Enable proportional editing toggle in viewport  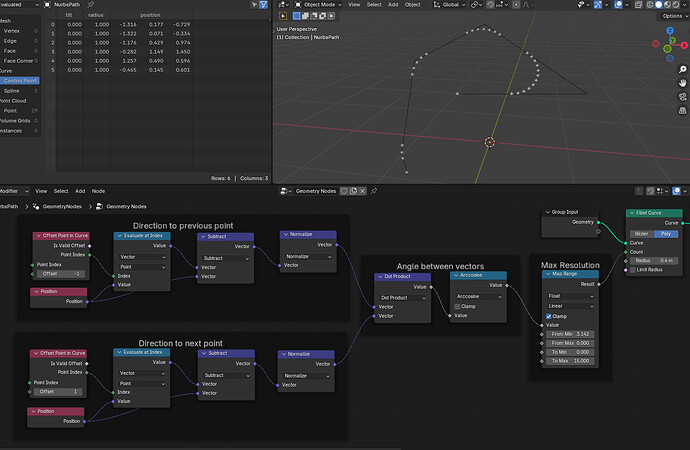(516, 4)
